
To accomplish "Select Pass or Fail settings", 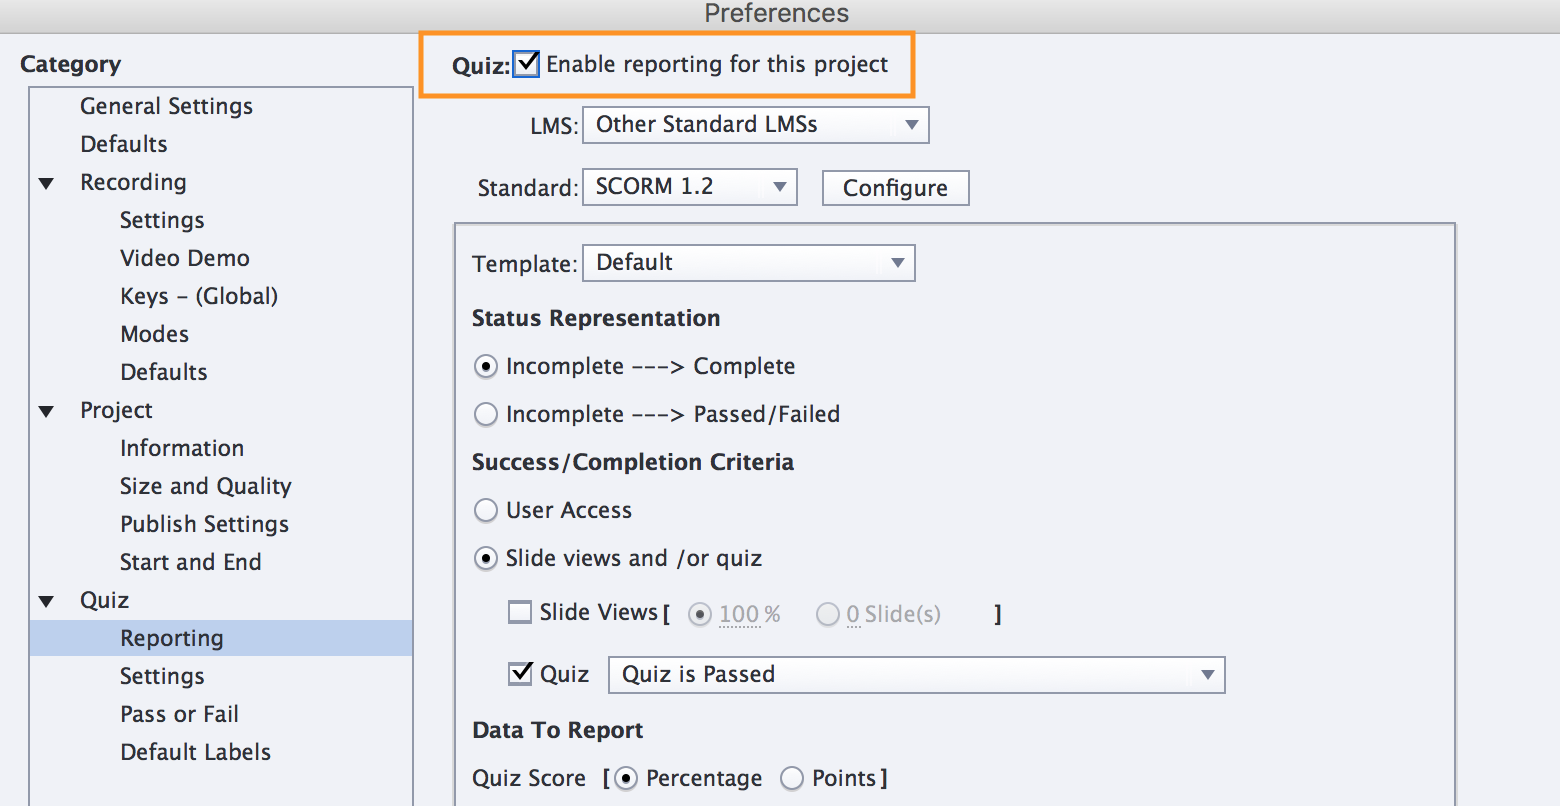I will (x=179, y=713).
